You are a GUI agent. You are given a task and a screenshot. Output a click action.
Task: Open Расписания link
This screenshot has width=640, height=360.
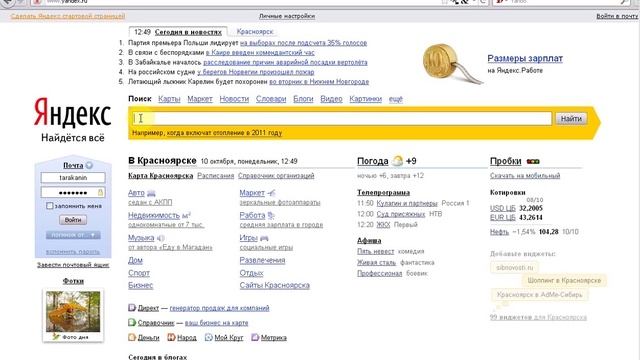point(216,176)
